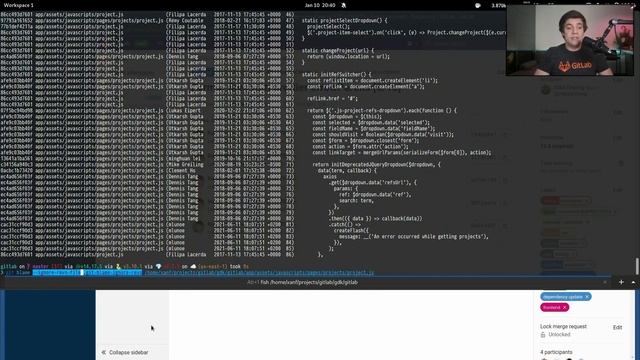
Task: Click the 'static projectSelectDropdown()' code line
Action: (344, 20)
